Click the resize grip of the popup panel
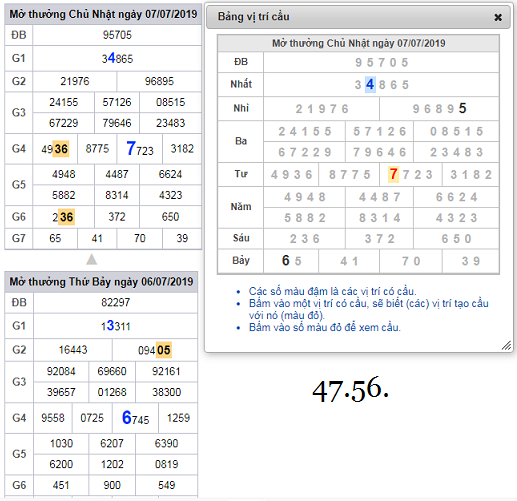 point(506,345)
